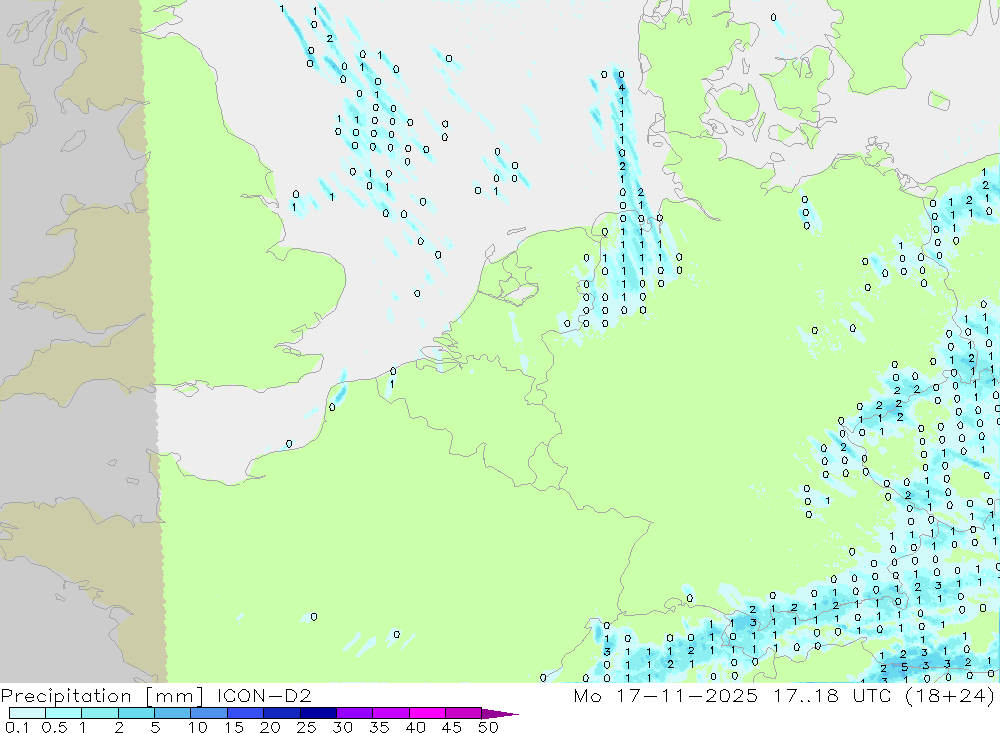
Task: Click the '50' legend value
Action: pos(488,727)
